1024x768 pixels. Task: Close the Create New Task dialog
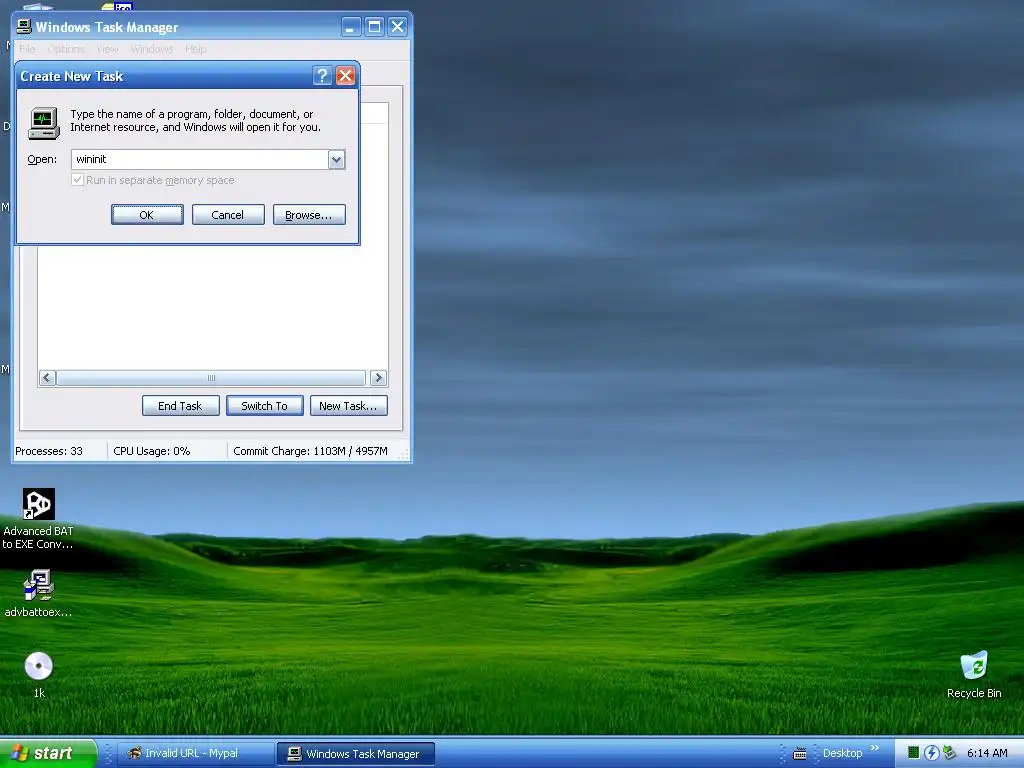(x=345, y=76)
